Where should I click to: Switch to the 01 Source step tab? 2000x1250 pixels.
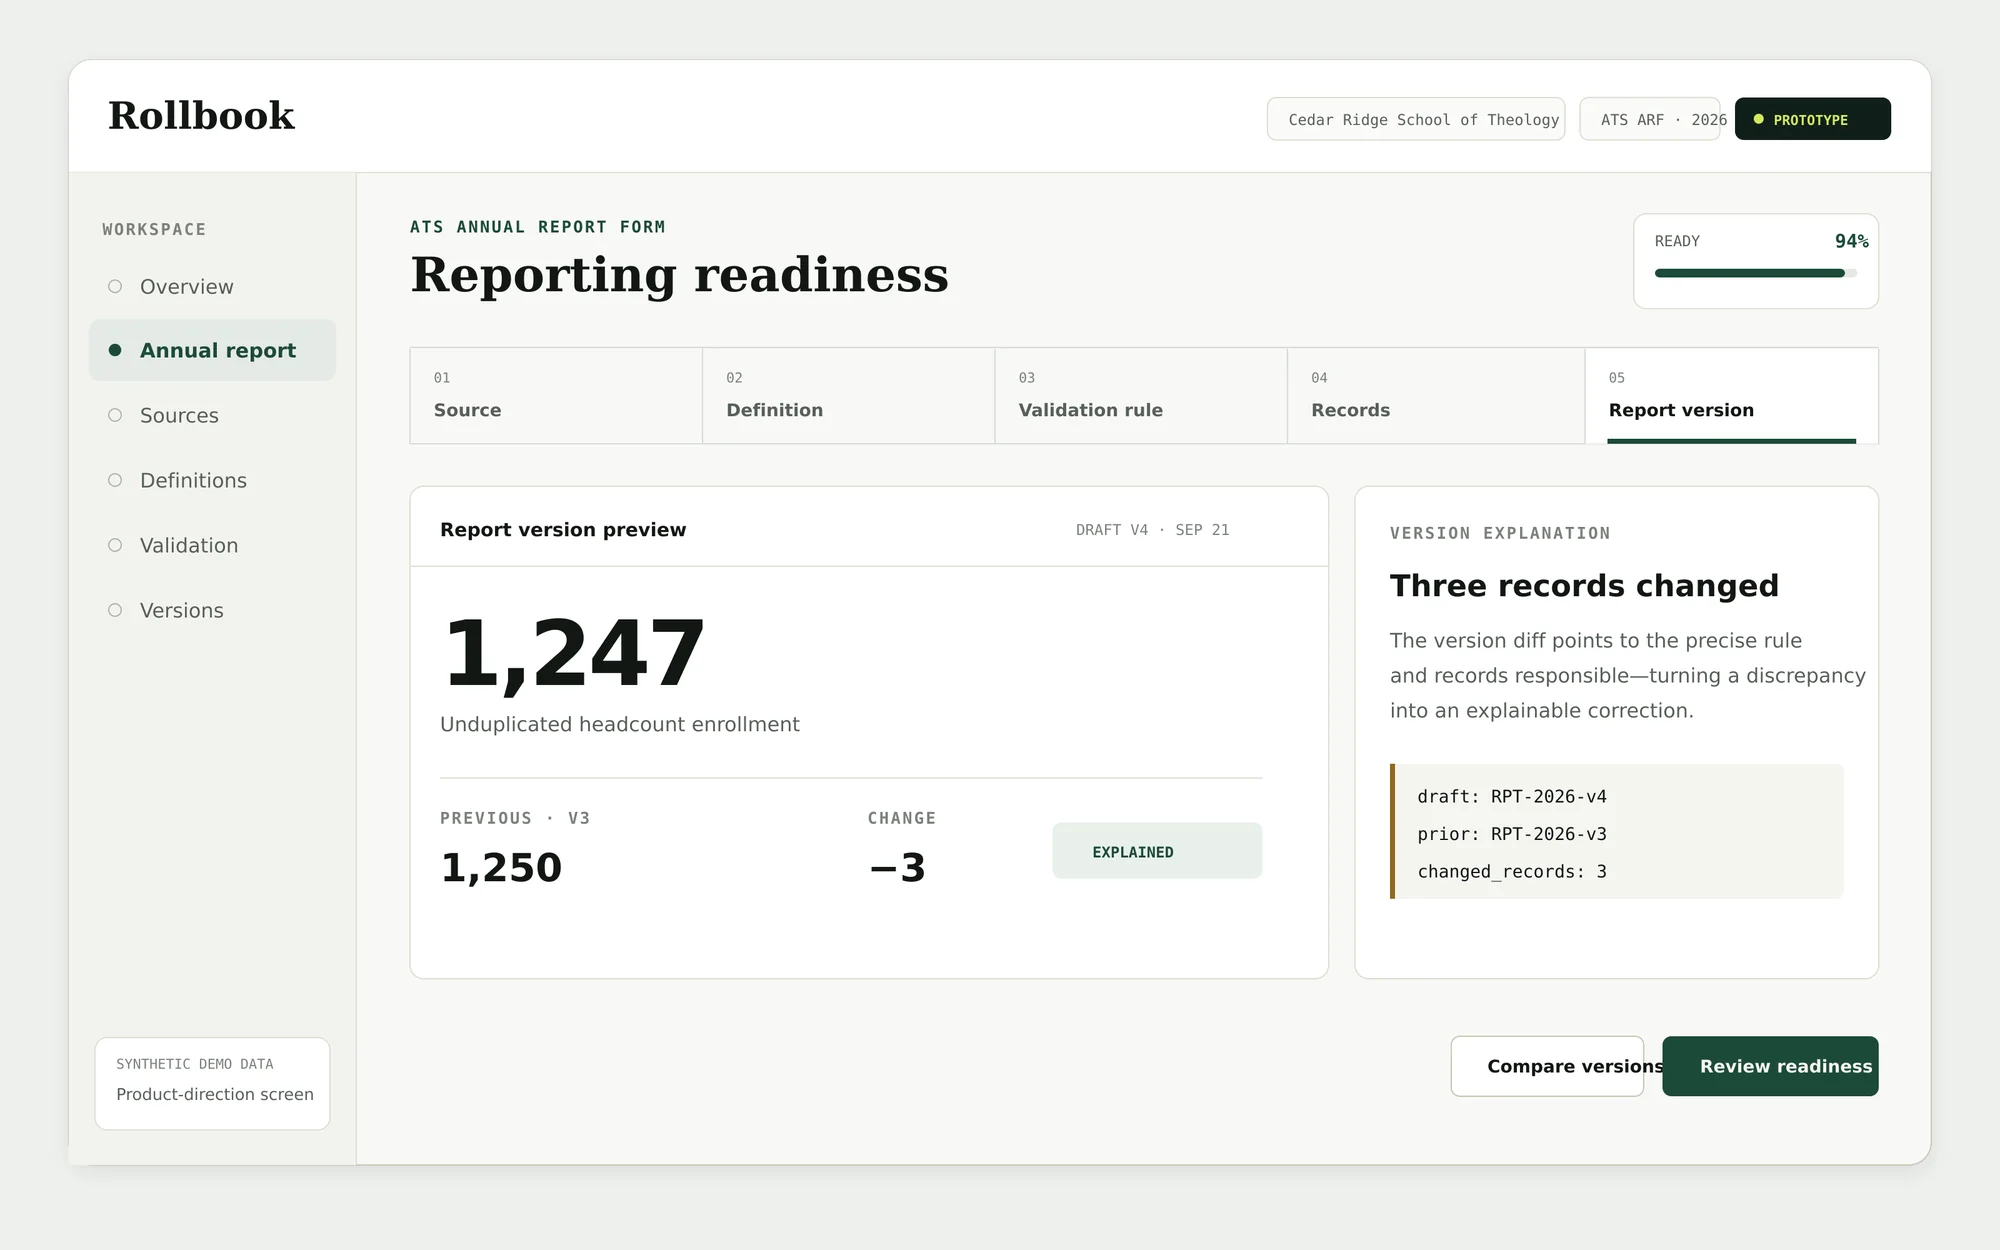[x=556, y=396]
